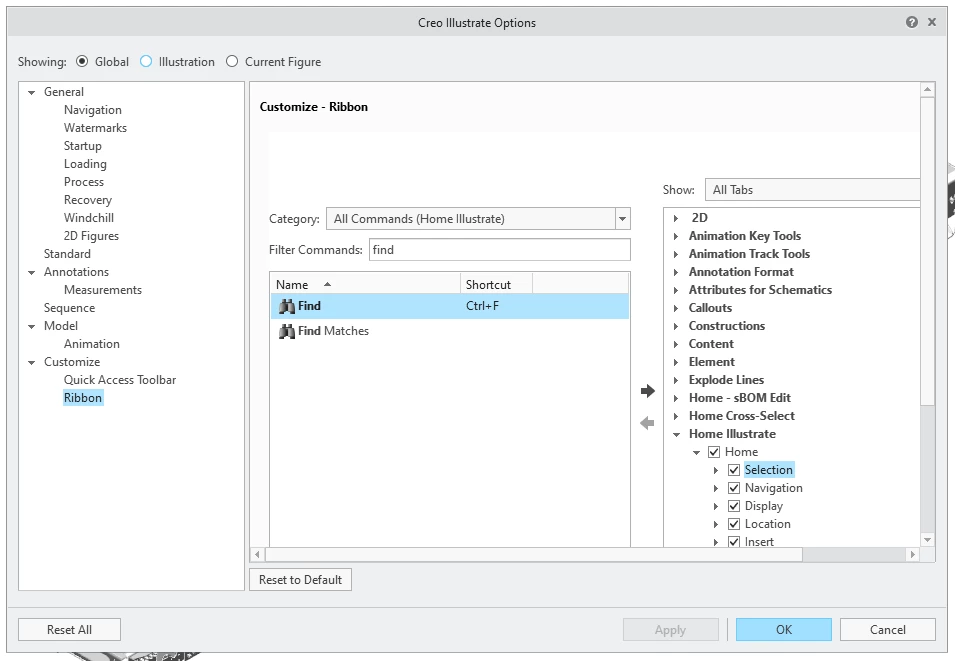The image size is (955, 661).
Task: Click the OK button
Action: pyautogui.click(x=783, y=629)
